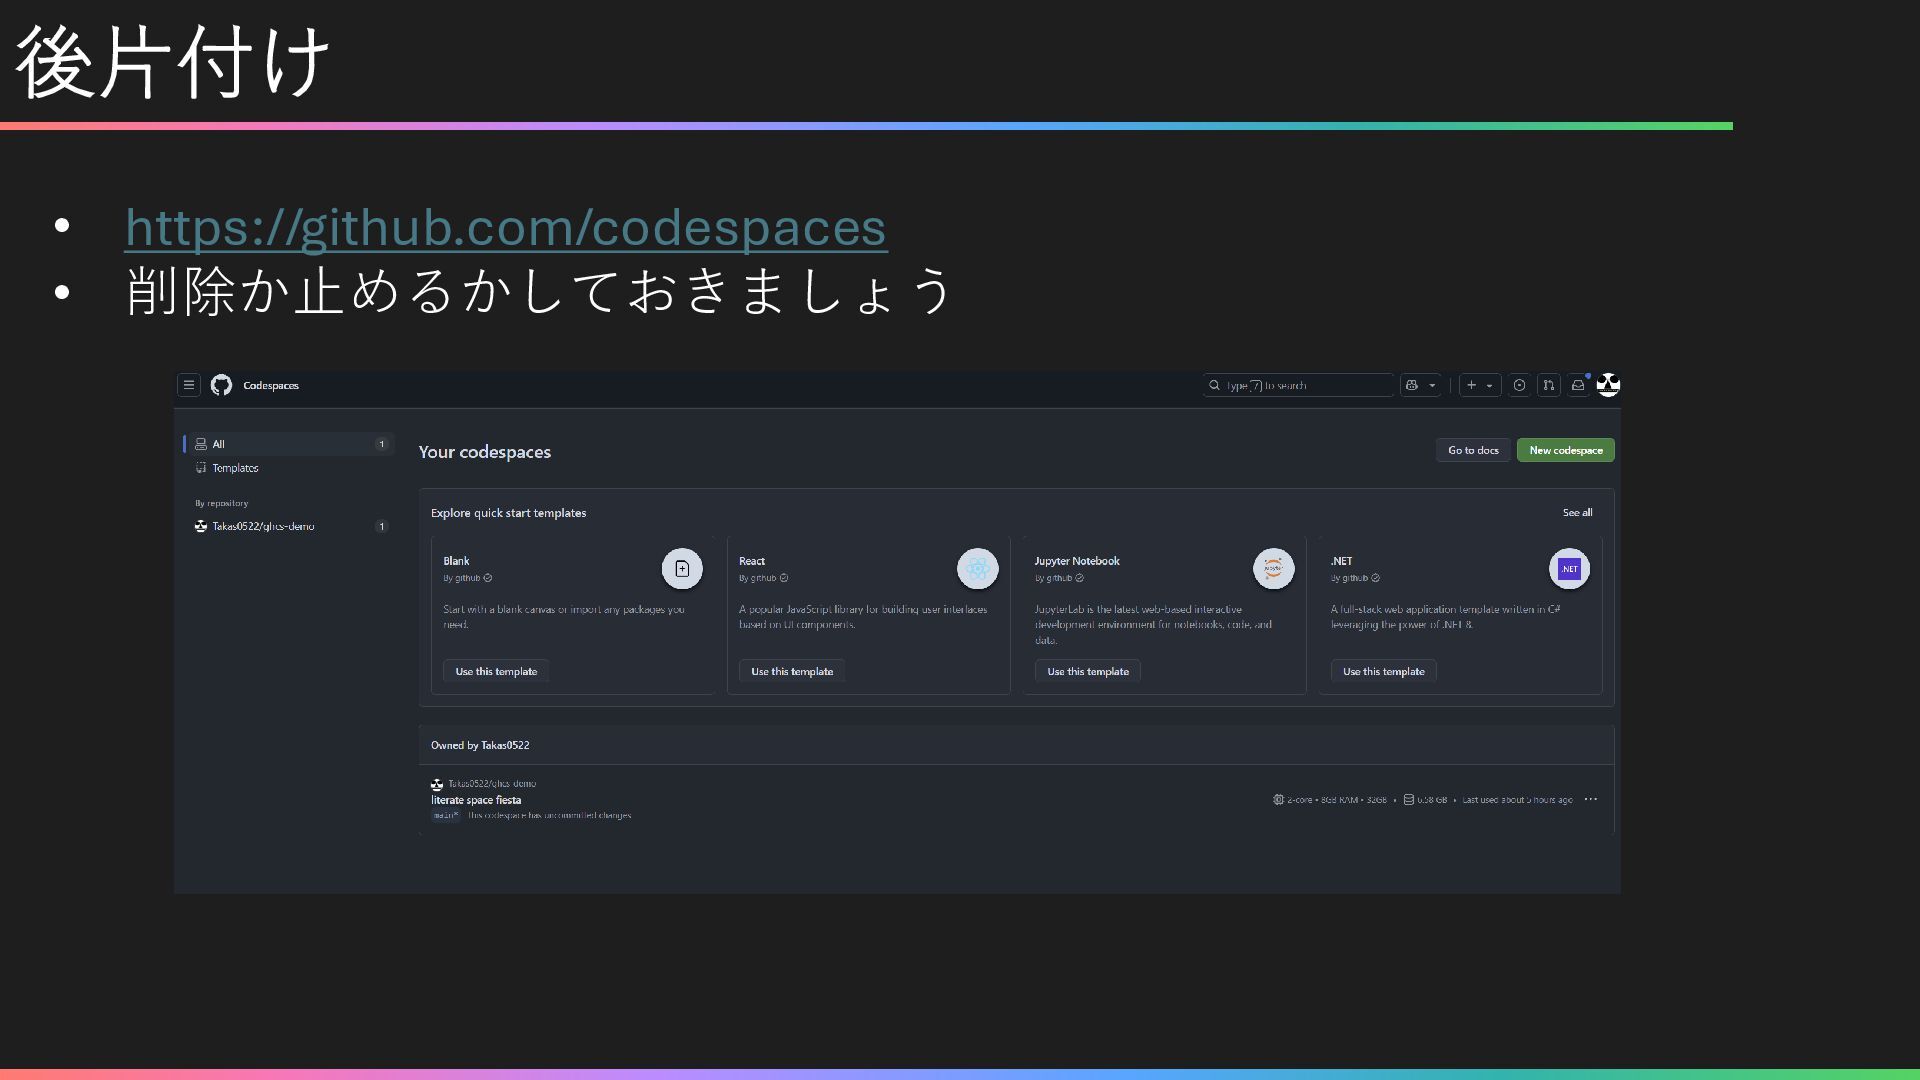Click the main* branch label

pyautogui.click(x=445, y=816)
